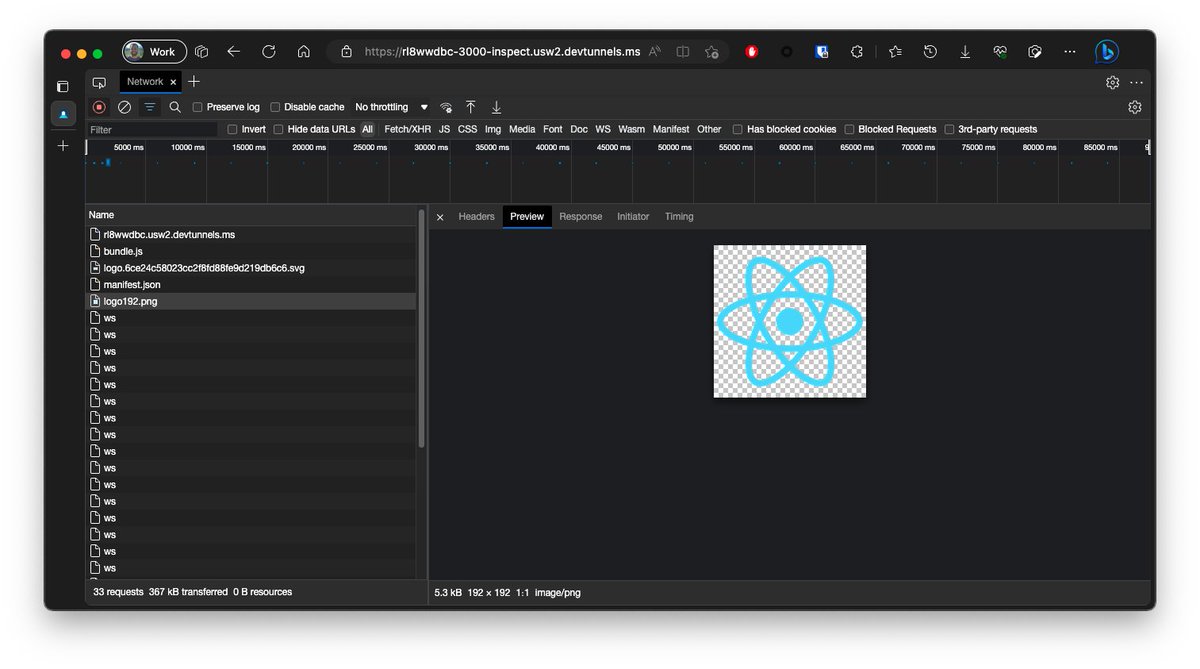Check Blocked Requests checkbox
Image resolution: width=1200 pixels, height=669 pixels.
click(849, 129)
